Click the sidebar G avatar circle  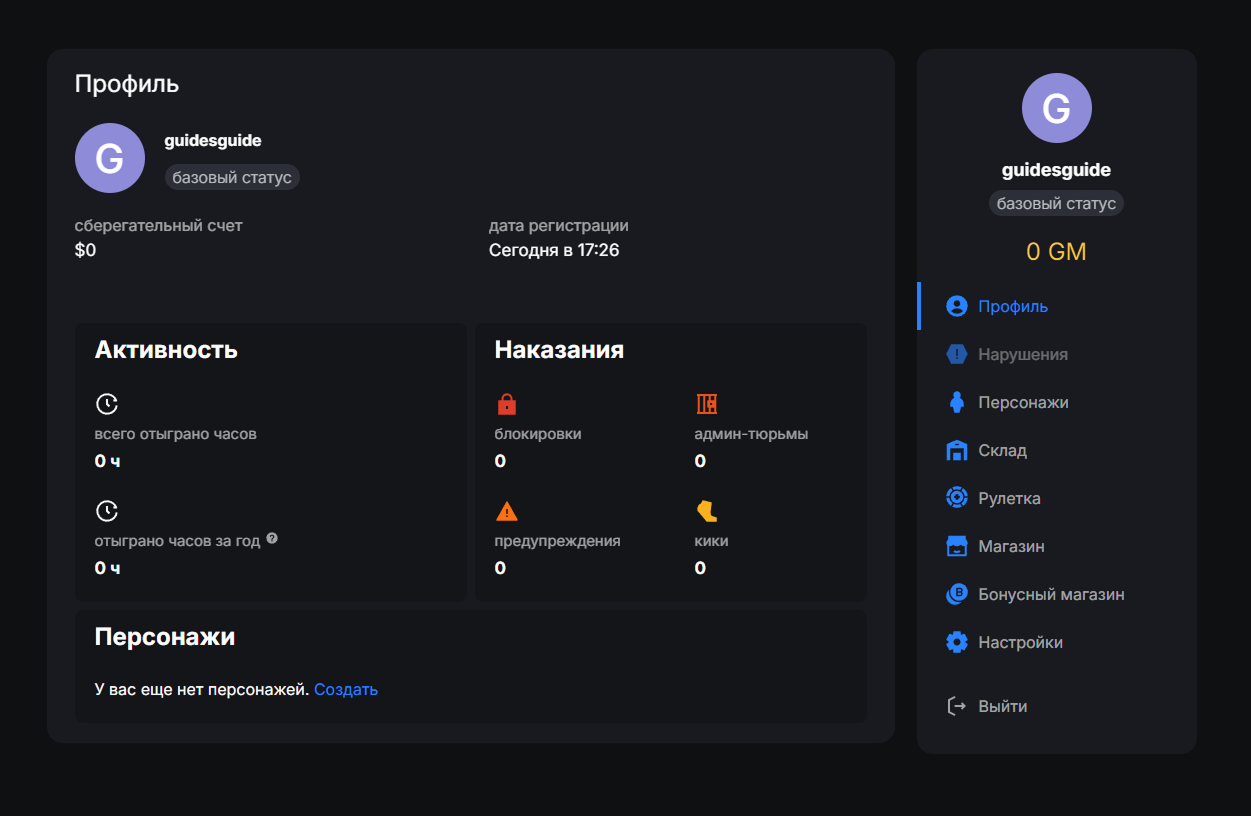coord(1056,108)
